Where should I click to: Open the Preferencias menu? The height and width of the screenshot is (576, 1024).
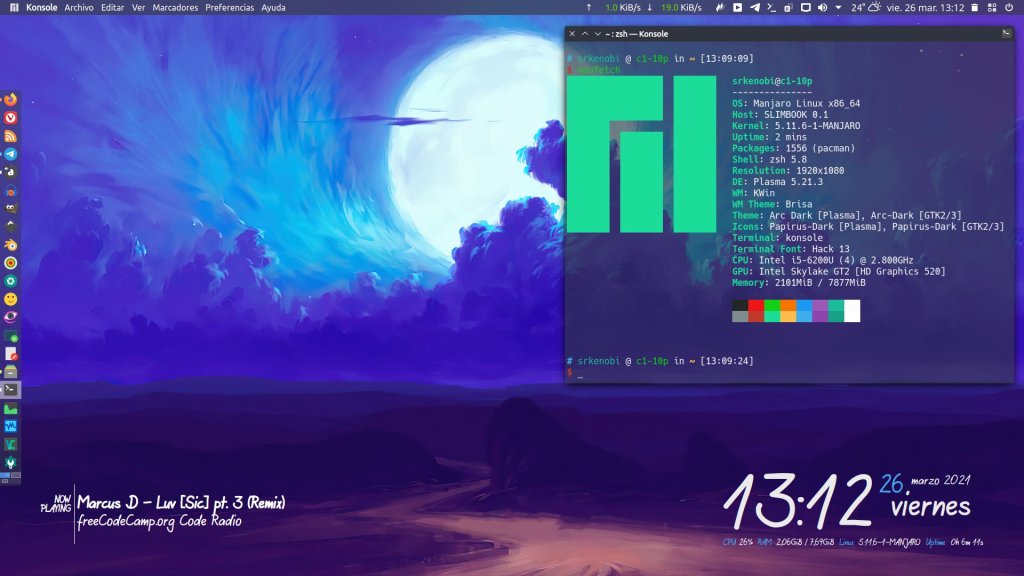tap(230, 7)
